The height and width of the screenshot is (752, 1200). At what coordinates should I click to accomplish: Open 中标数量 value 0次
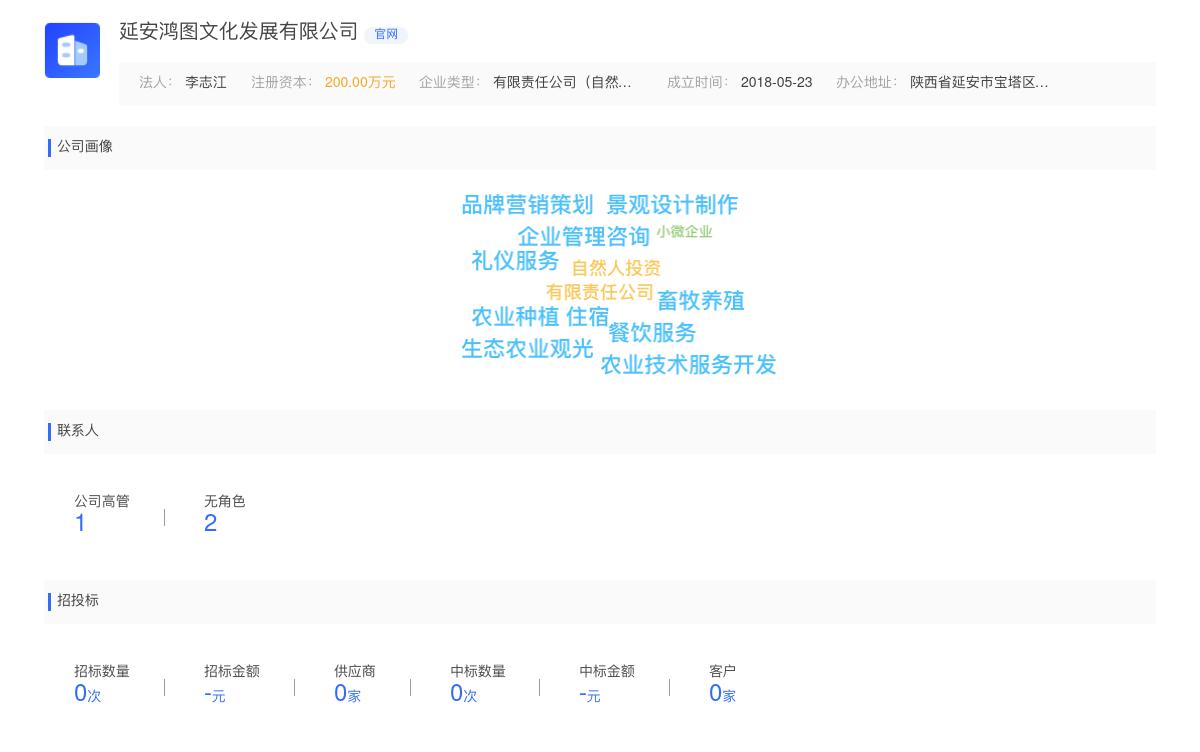(463, 693)
